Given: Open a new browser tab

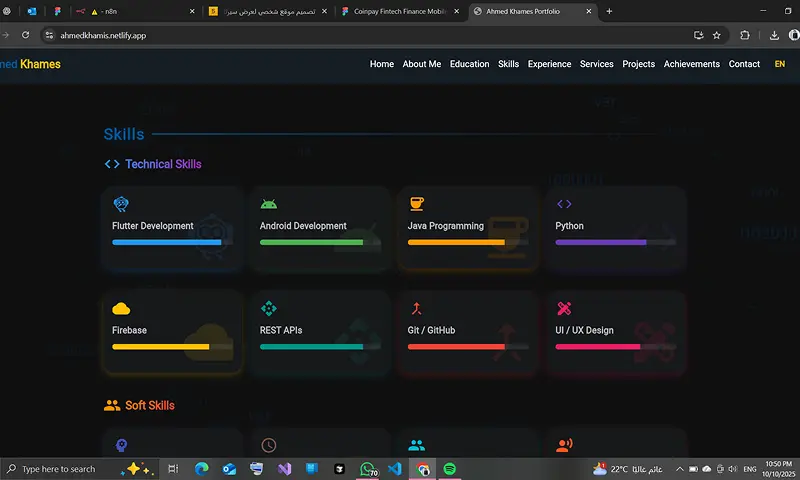Looking at the screenshot, I should tap(609, 11).
